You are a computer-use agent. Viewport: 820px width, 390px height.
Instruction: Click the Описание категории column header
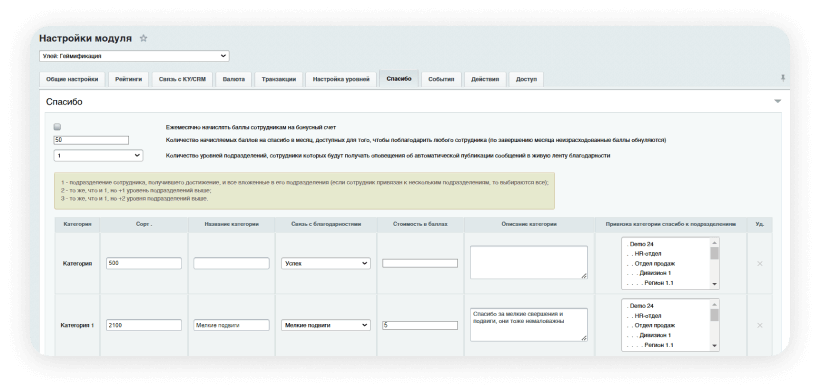pyautogui.click(x=529, y=224)
